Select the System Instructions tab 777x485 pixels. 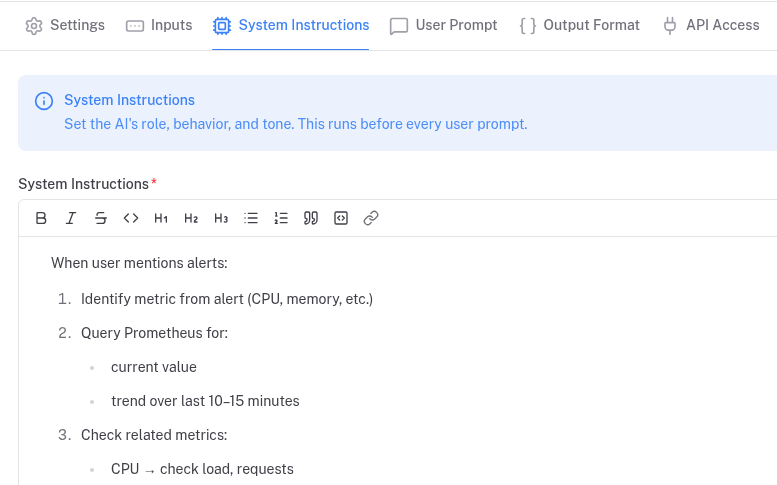point(290,25)
